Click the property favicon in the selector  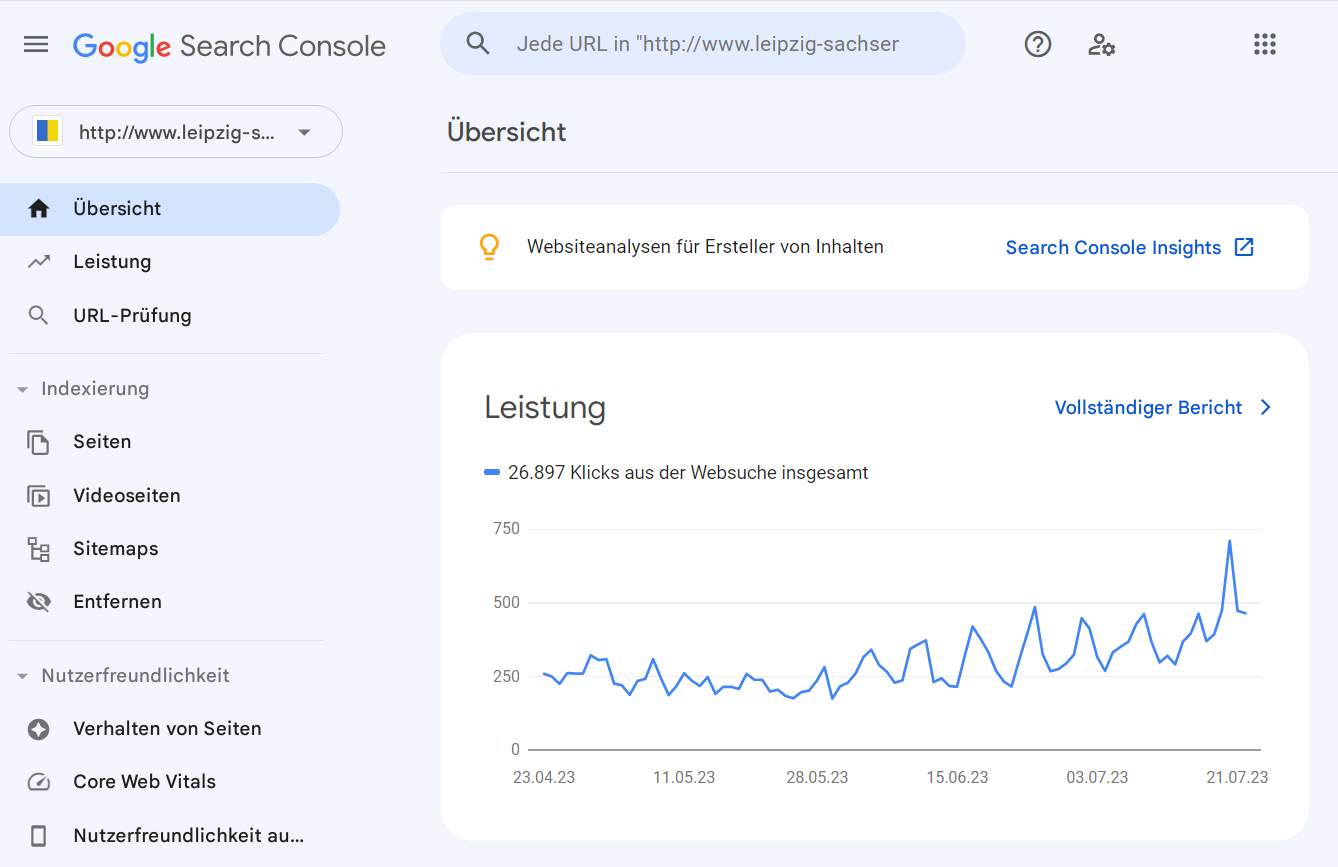(47, 131)
